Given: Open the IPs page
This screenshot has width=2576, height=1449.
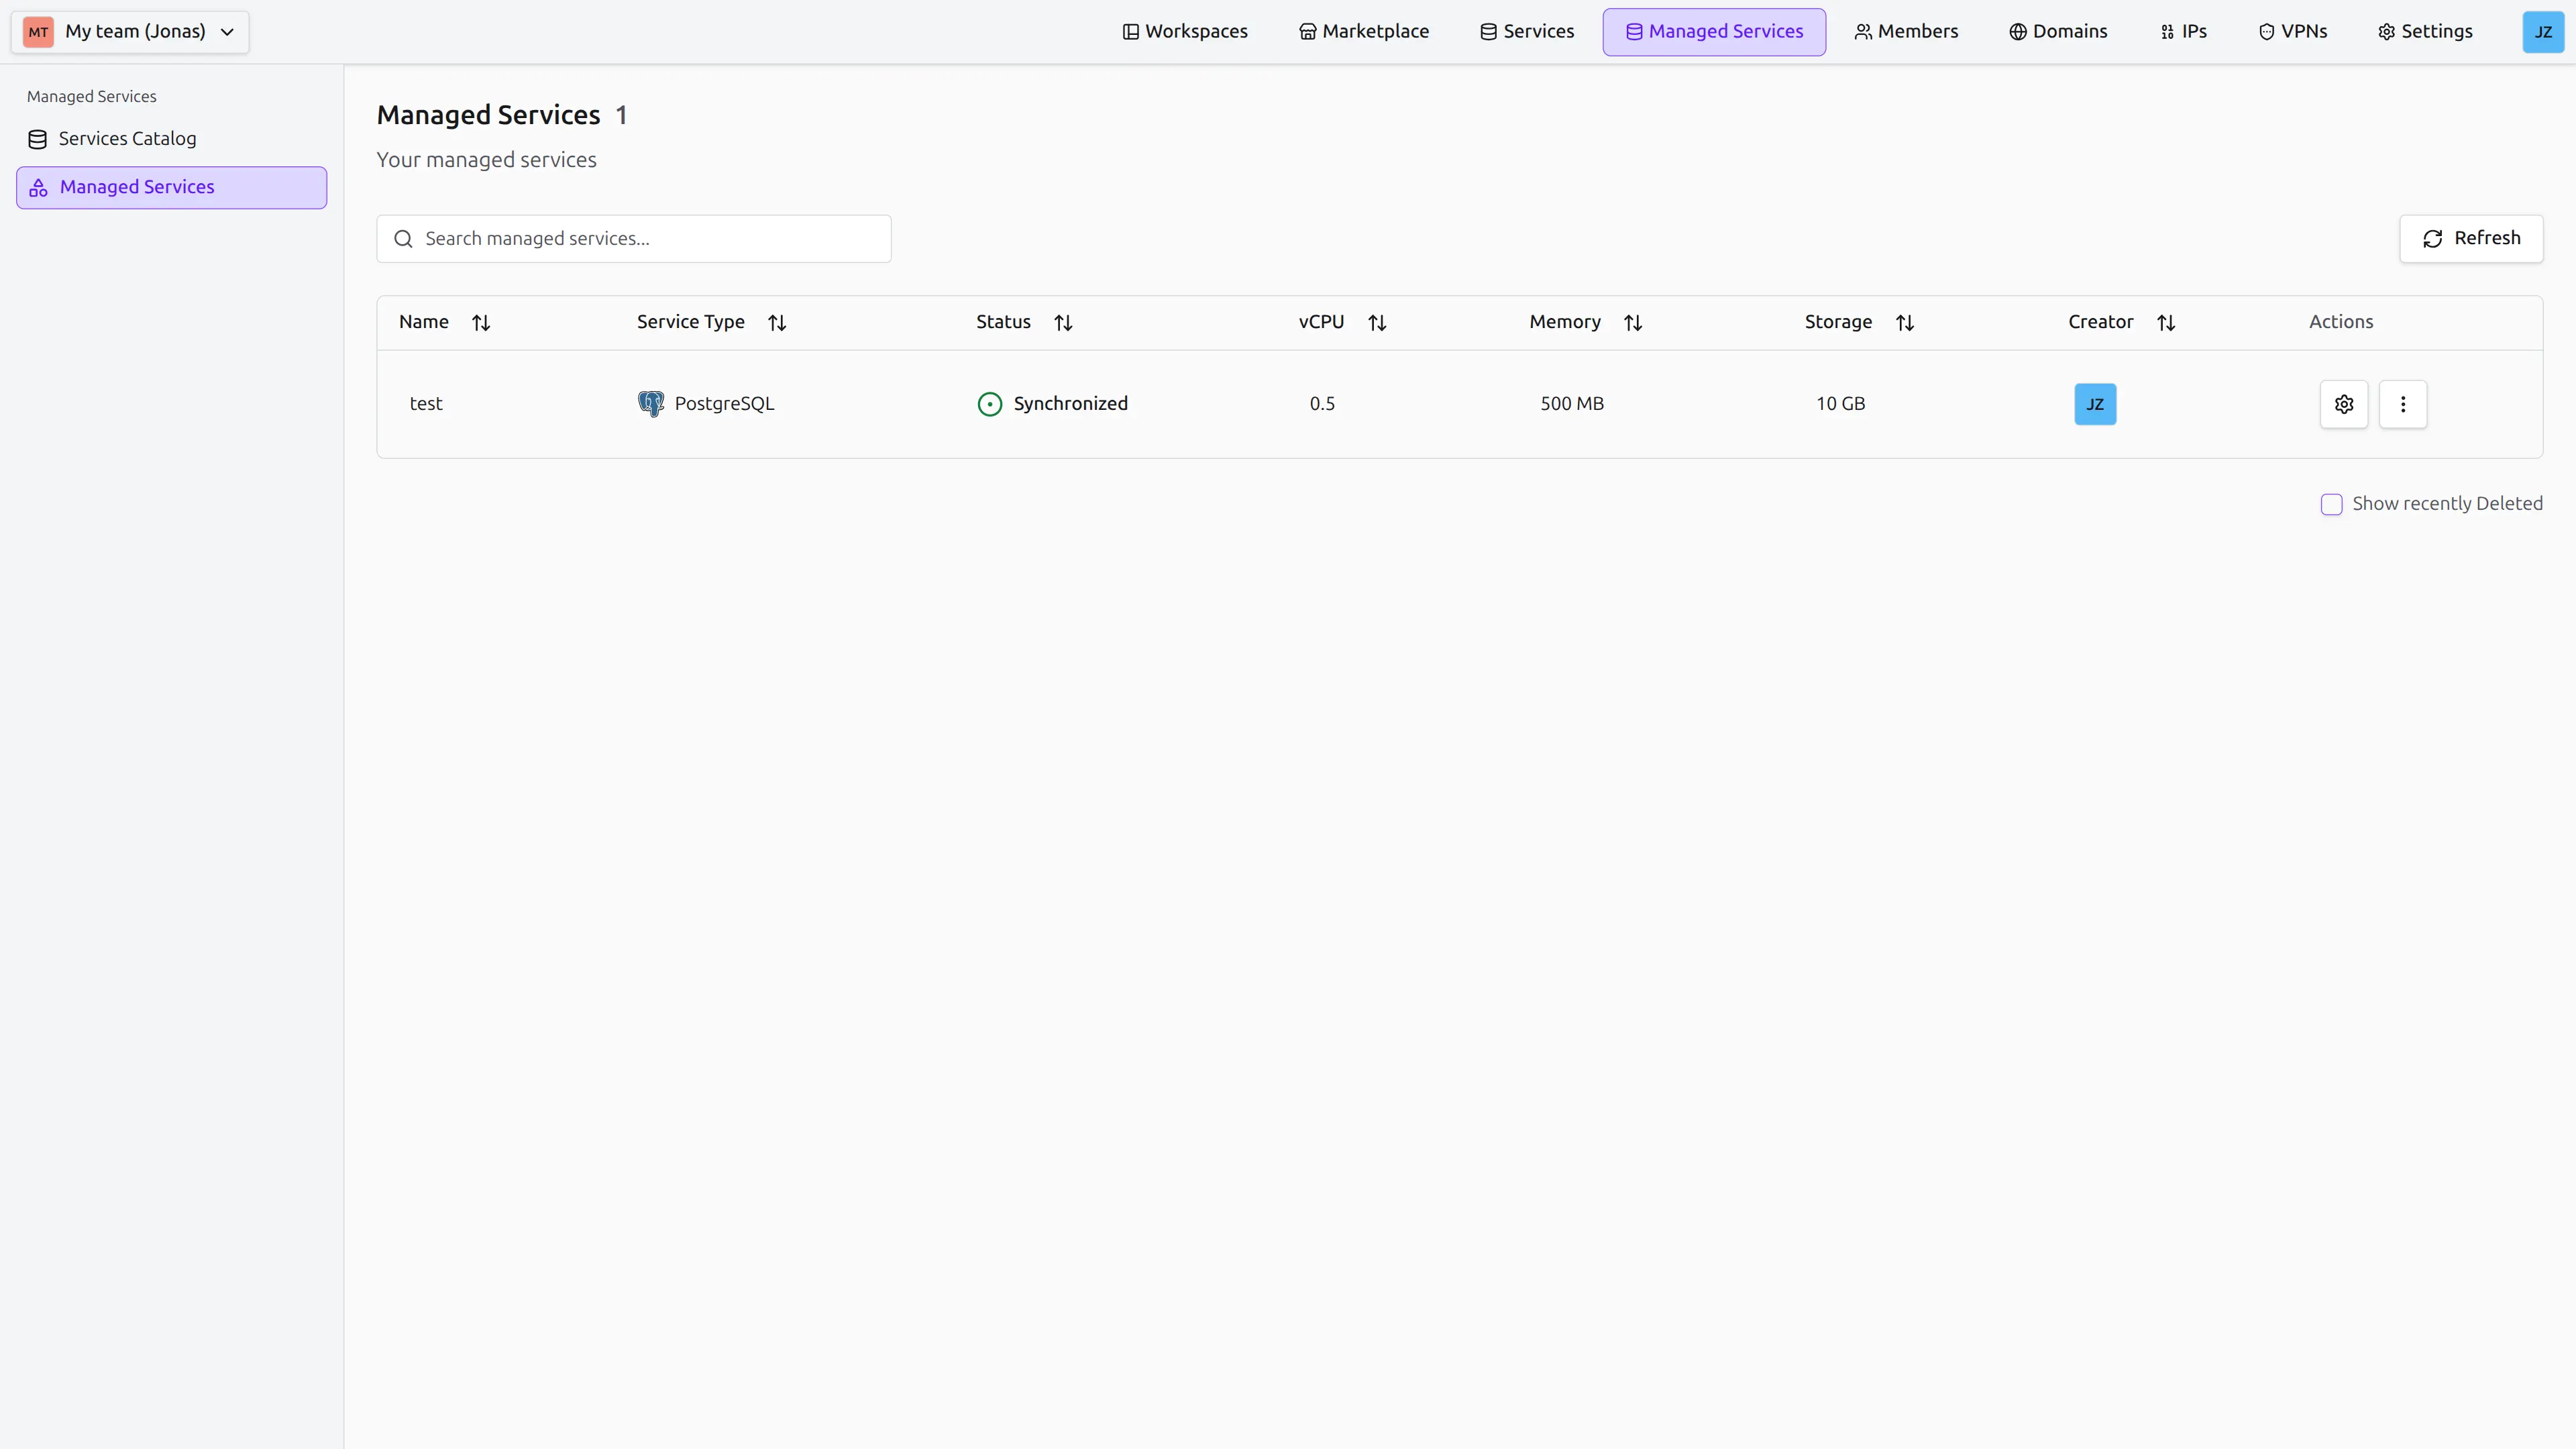Looking at the screenshot, I should [x=2182, y=31].
